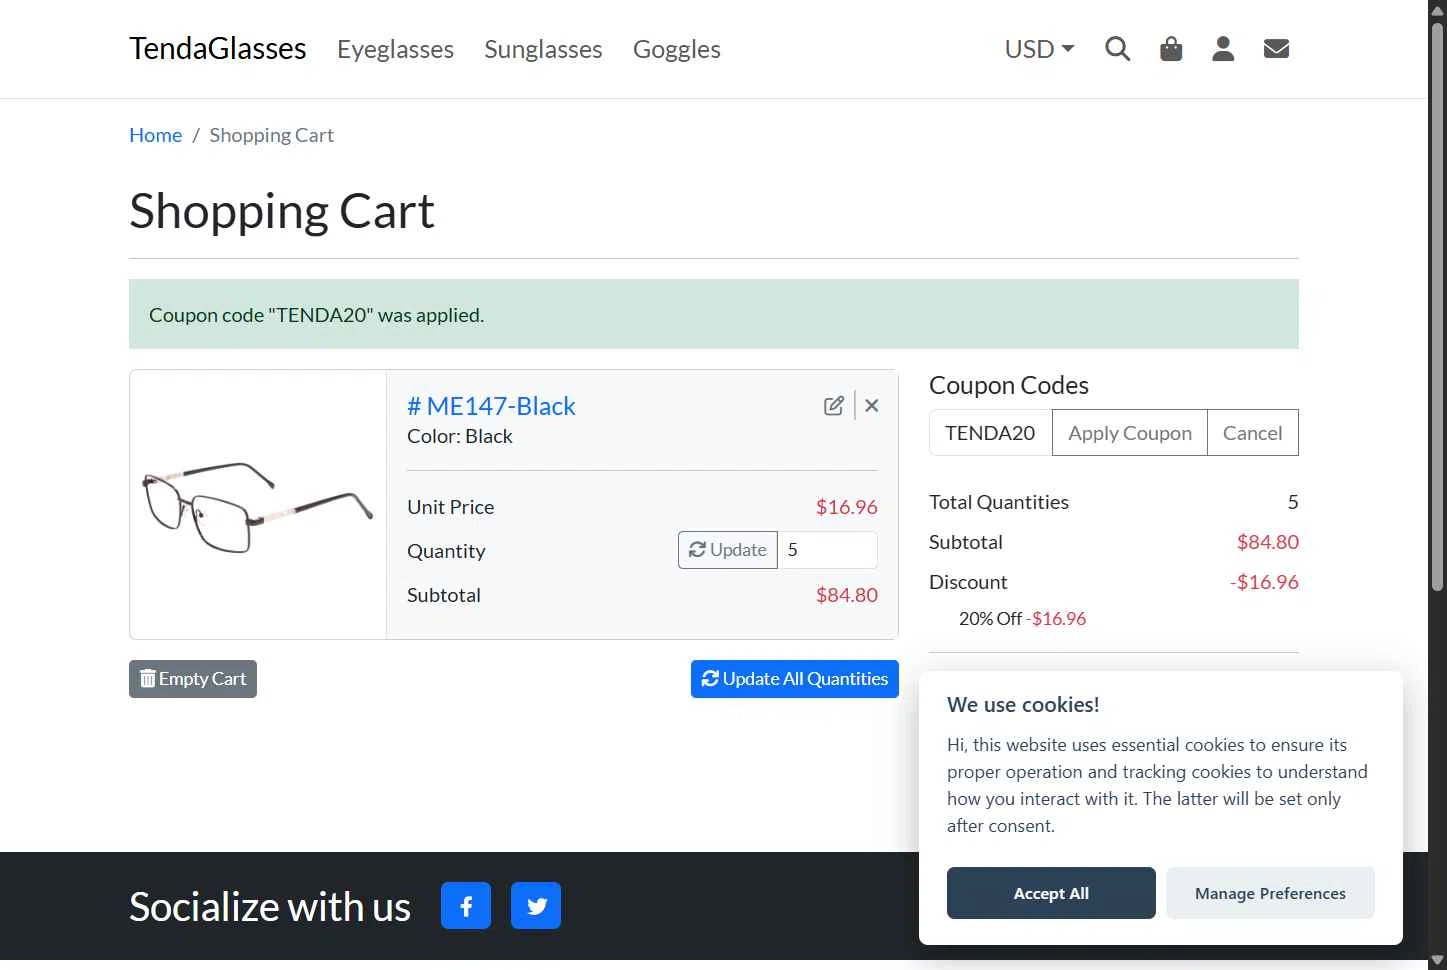Click the 'Color: Black' text

pos(460,436)
